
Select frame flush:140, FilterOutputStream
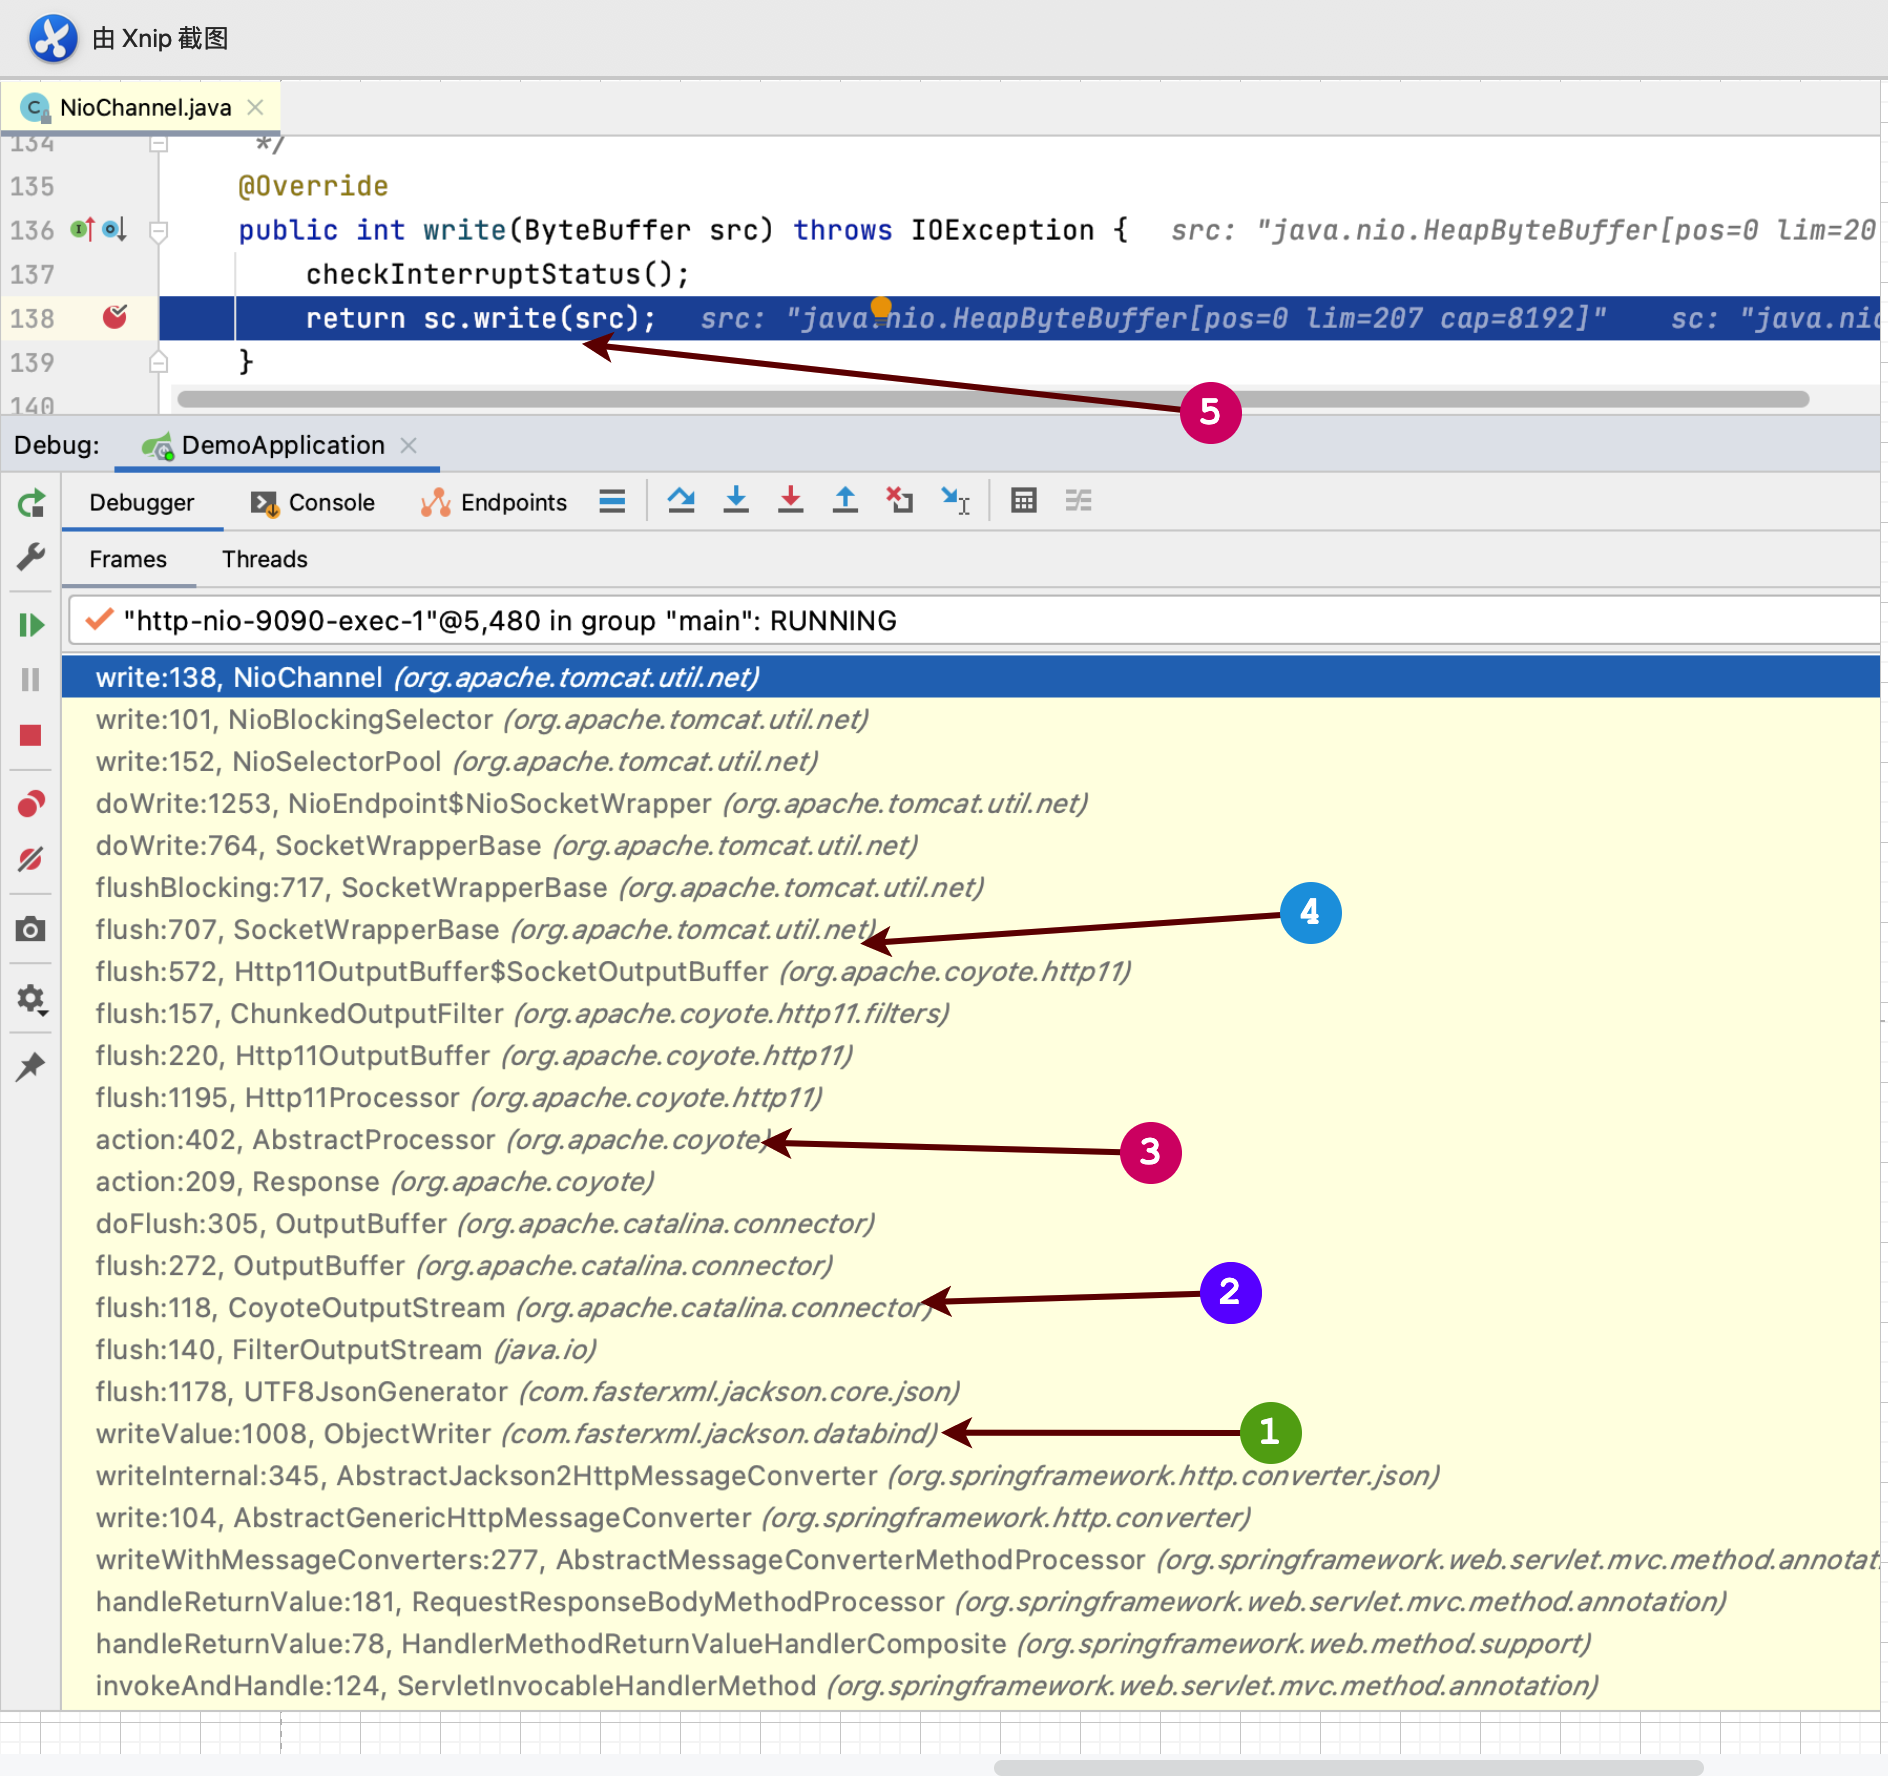pyautogui.click(x=970, y=1349)
